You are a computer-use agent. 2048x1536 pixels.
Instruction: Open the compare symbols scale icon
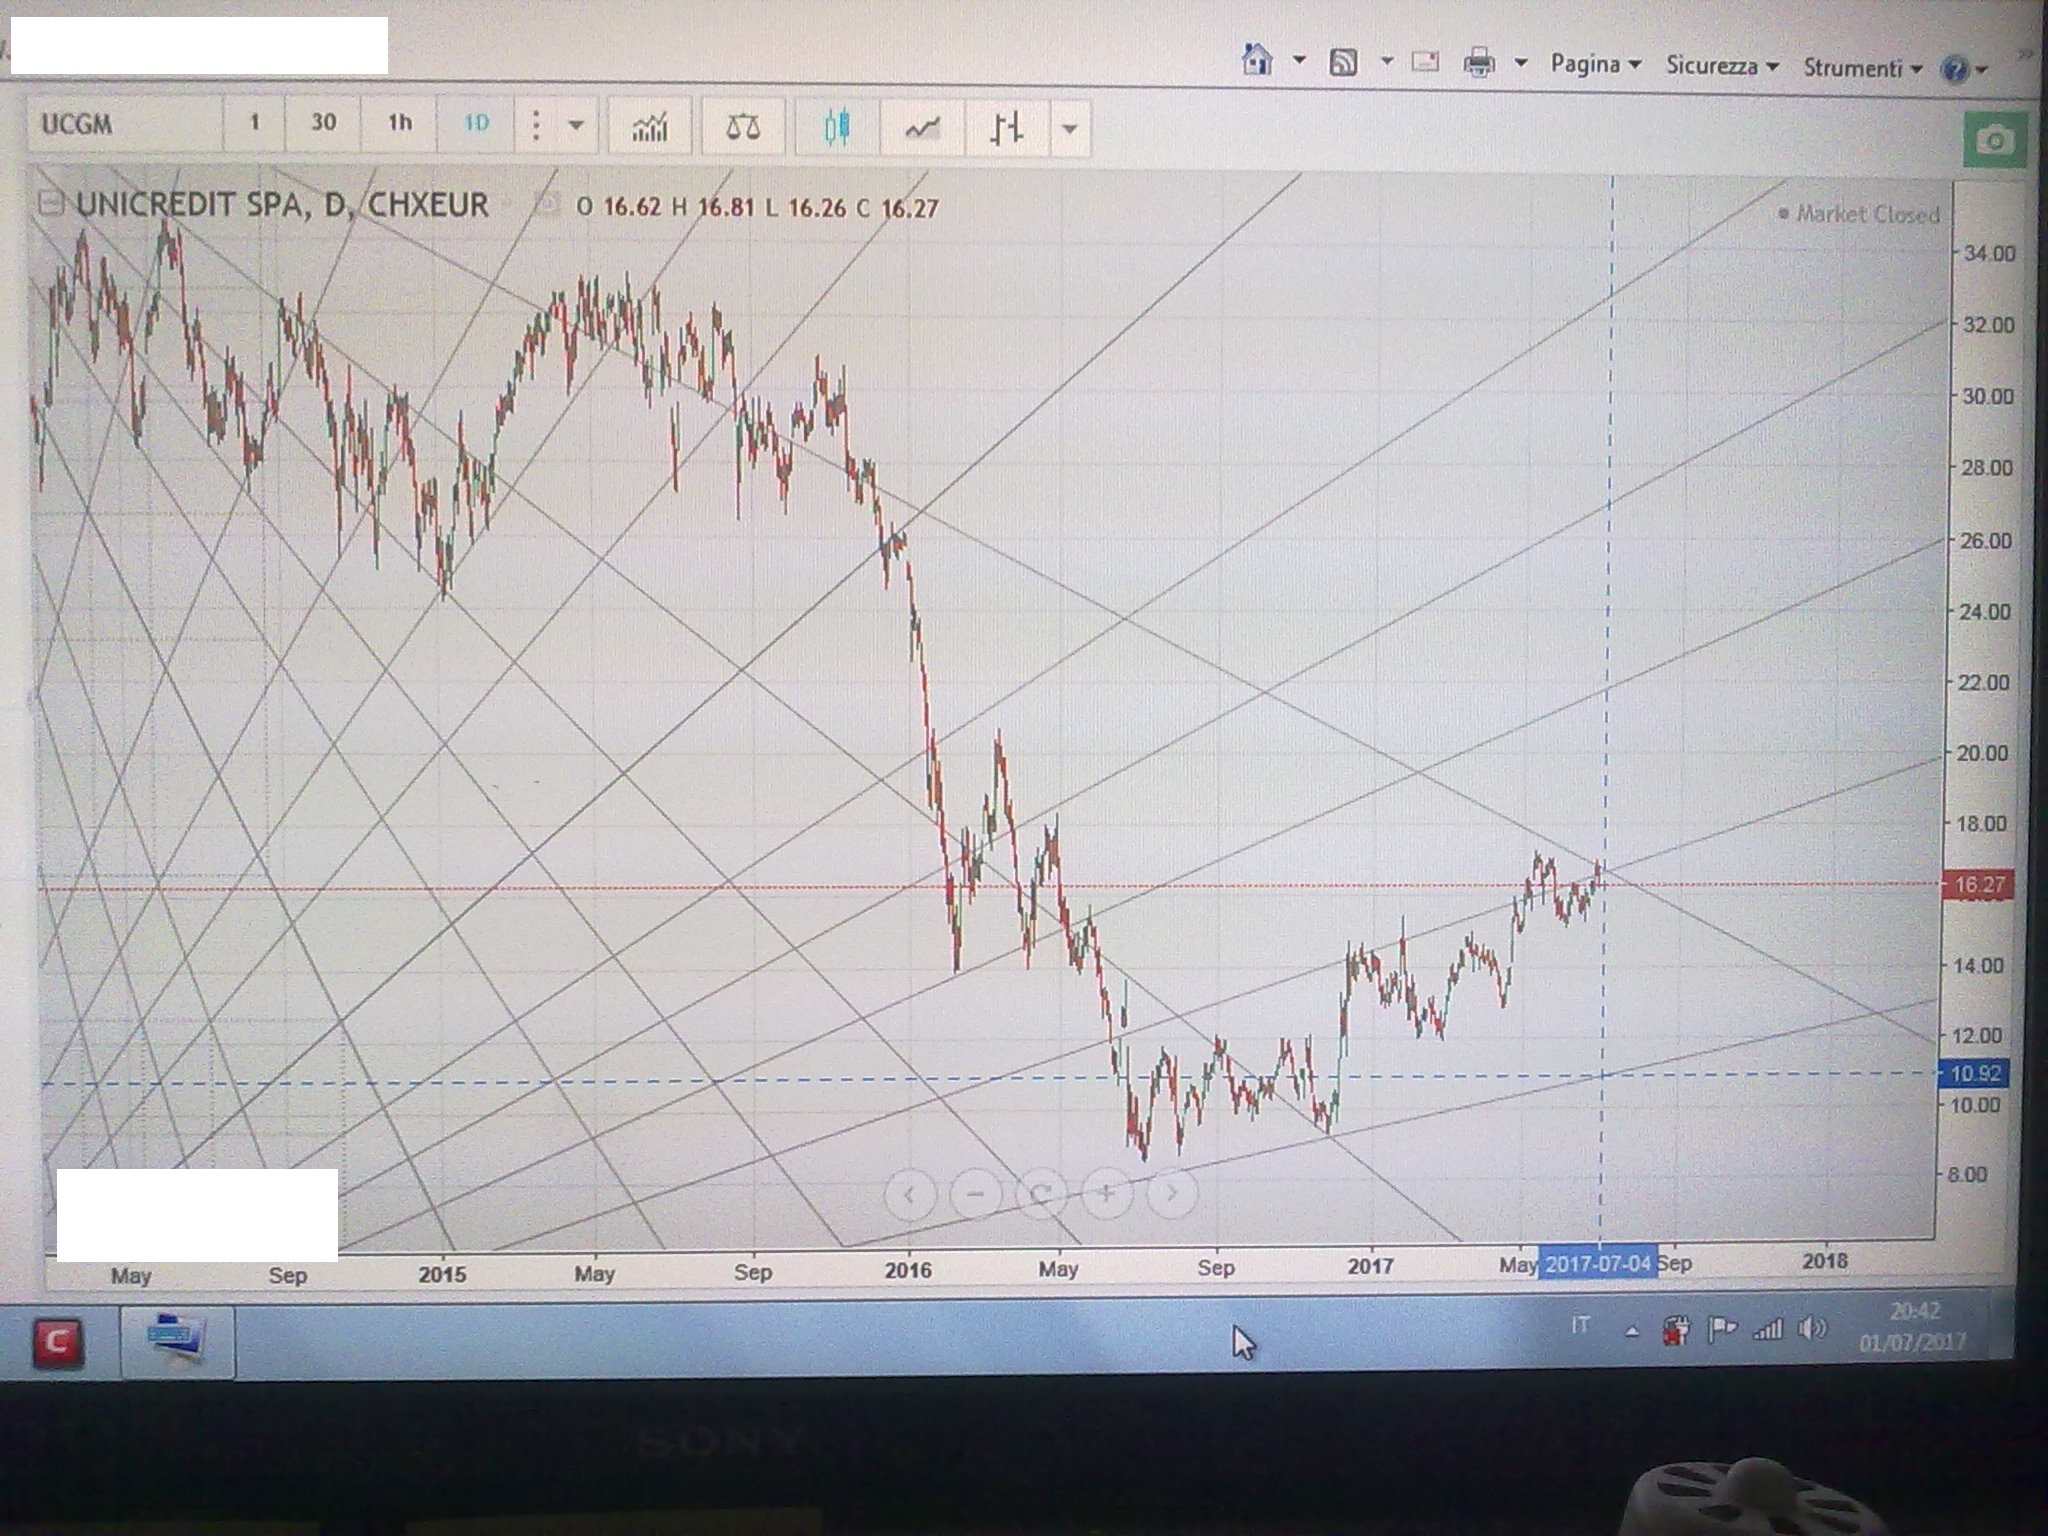click(x=742, y=127)
